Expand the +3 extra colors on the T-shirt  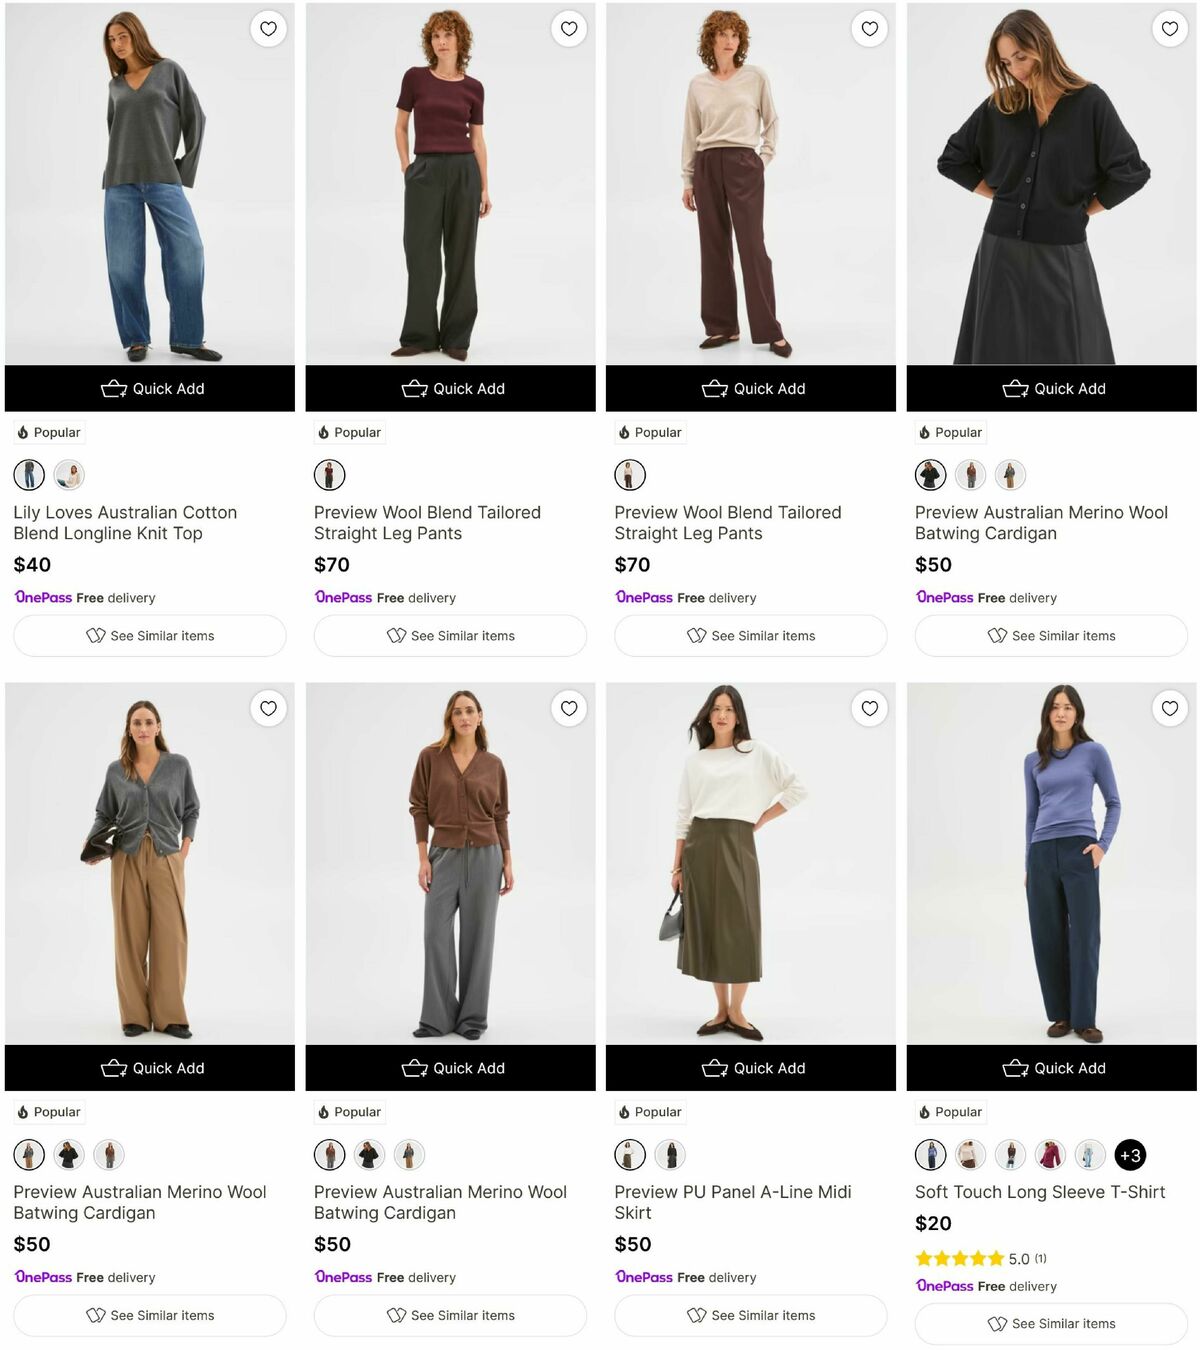[x=1130, y=1154]
